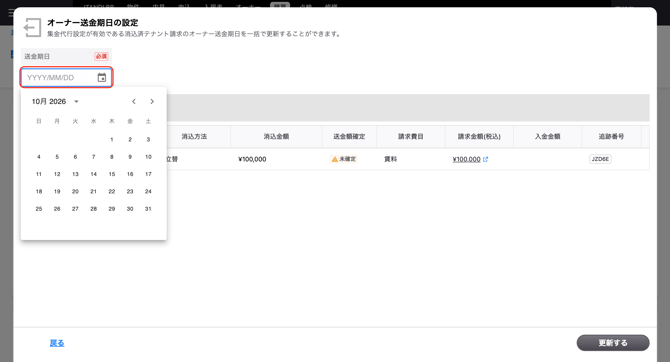Click the 未確定 warning badge
The height and width of the screenshot is (362, 670).
(x=344, y=159)
